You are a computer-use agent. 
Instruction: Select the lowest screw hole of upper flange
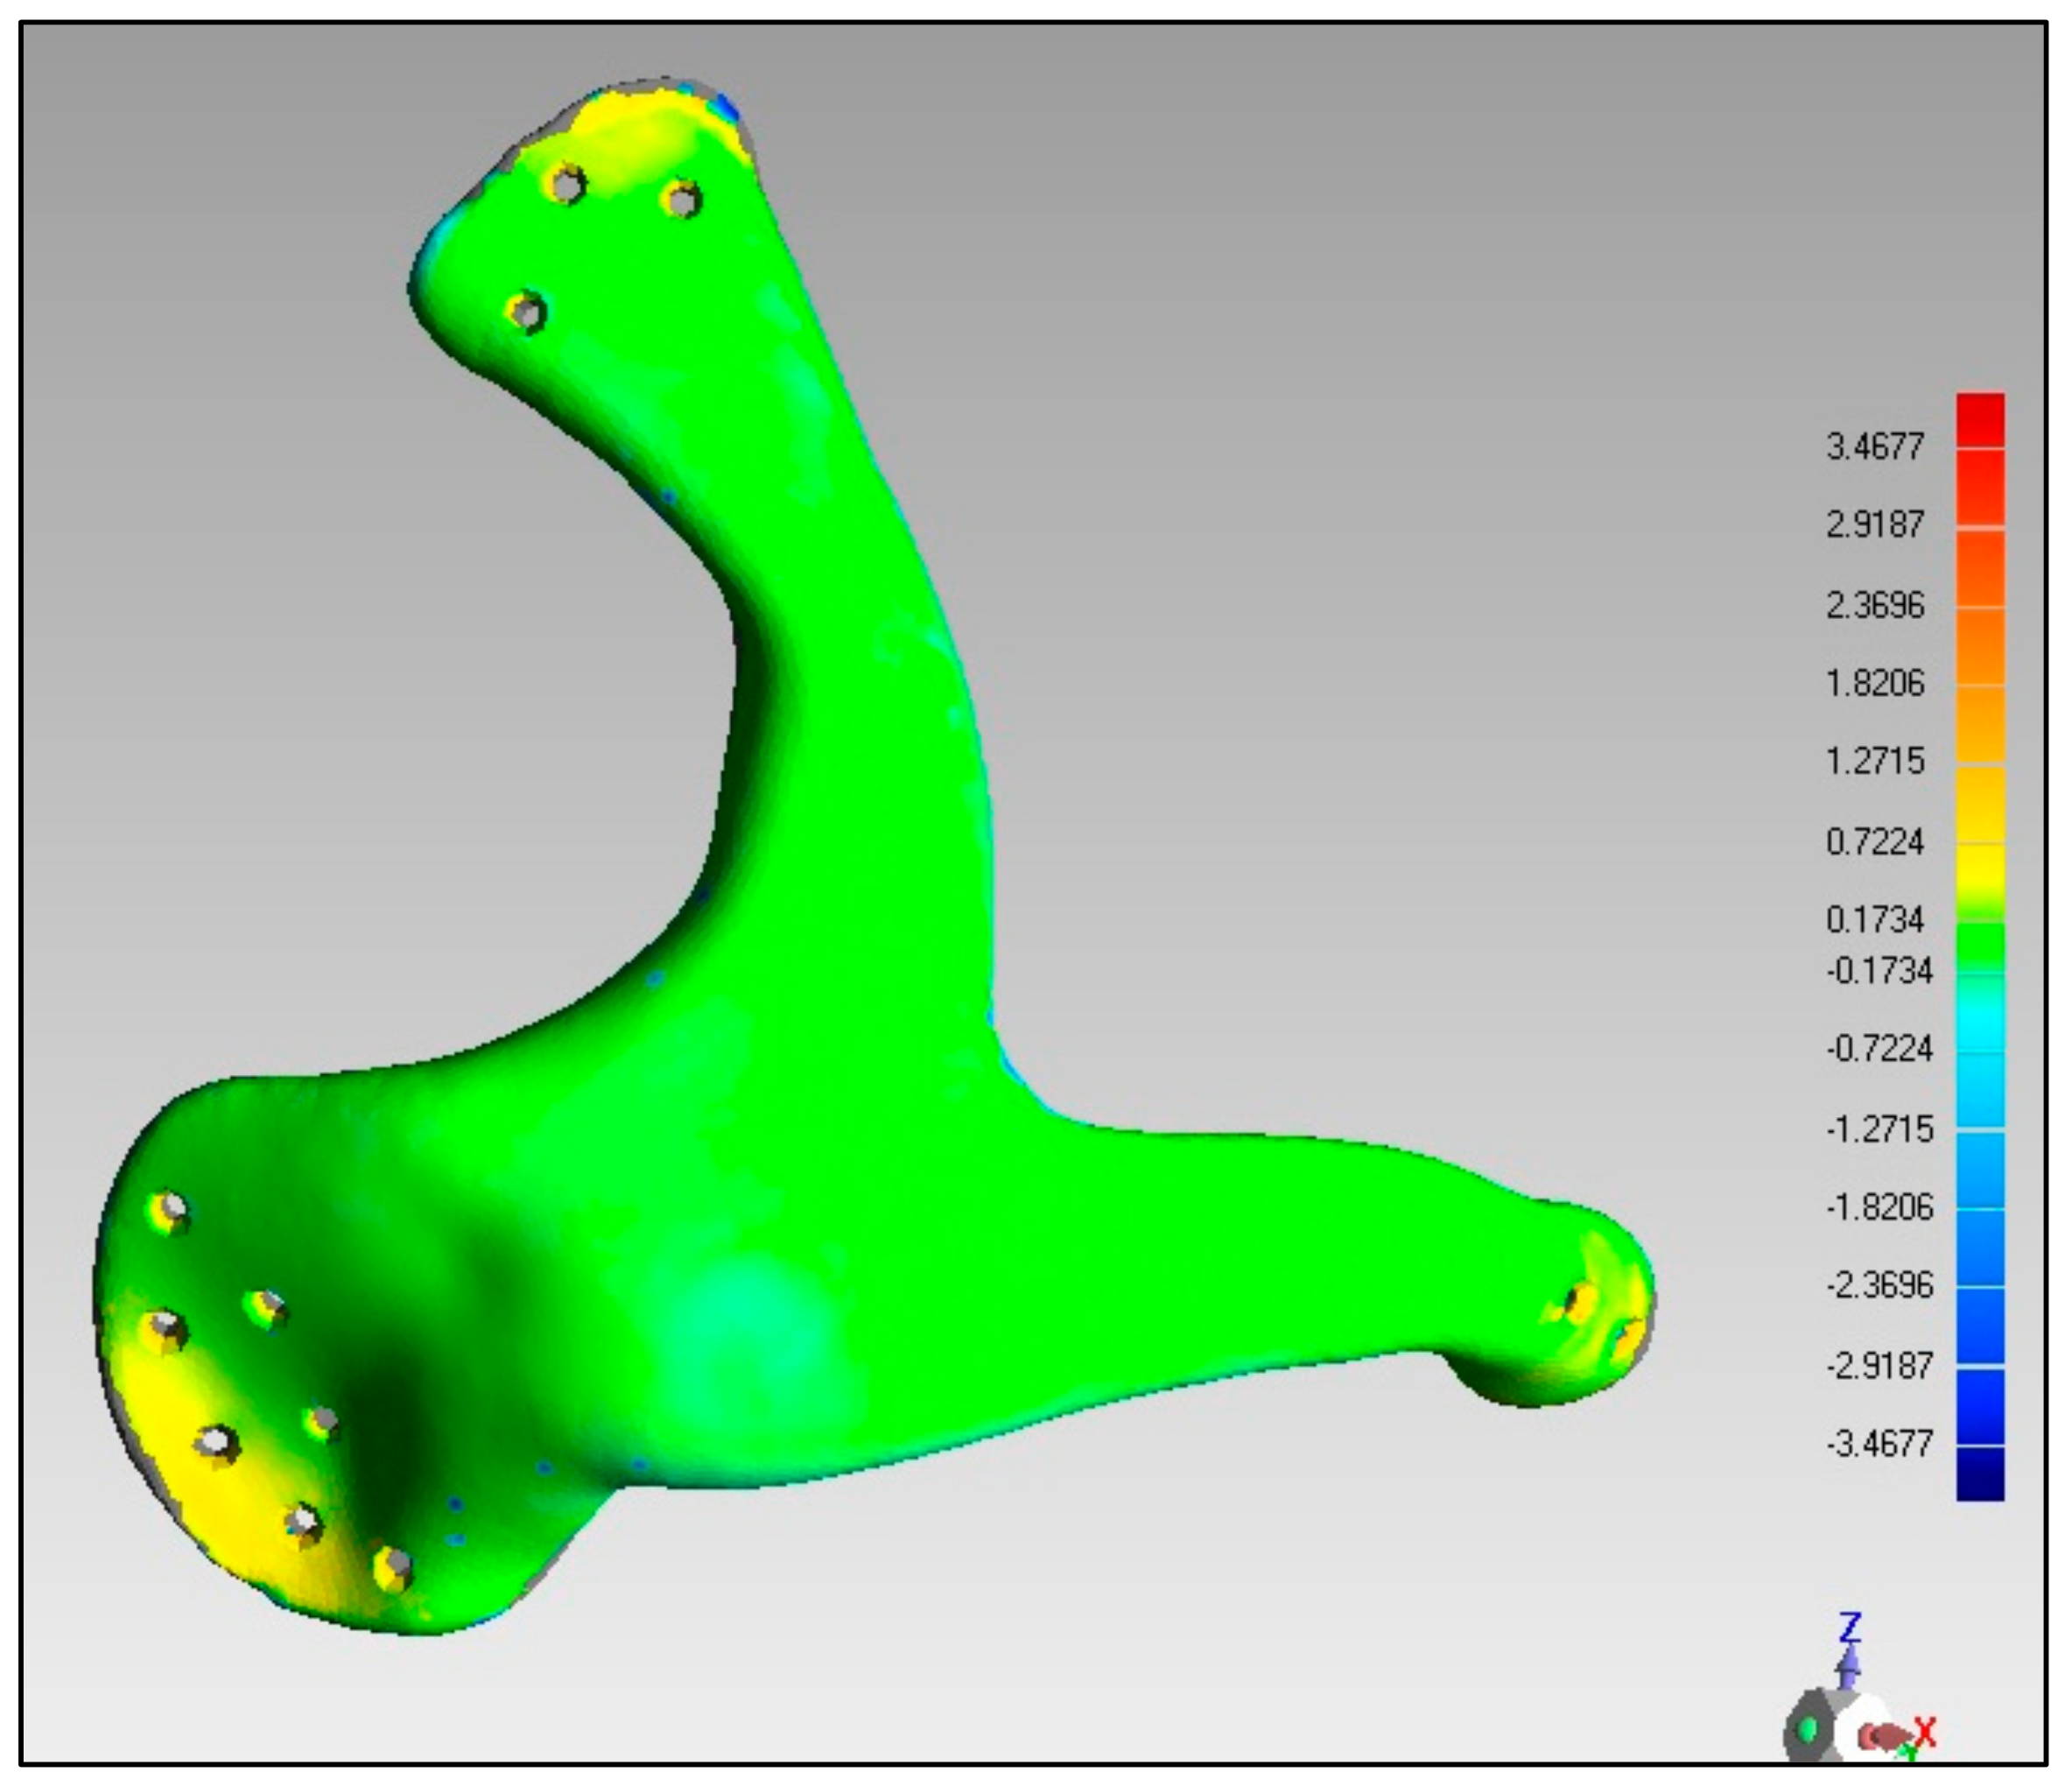point(527,313)
